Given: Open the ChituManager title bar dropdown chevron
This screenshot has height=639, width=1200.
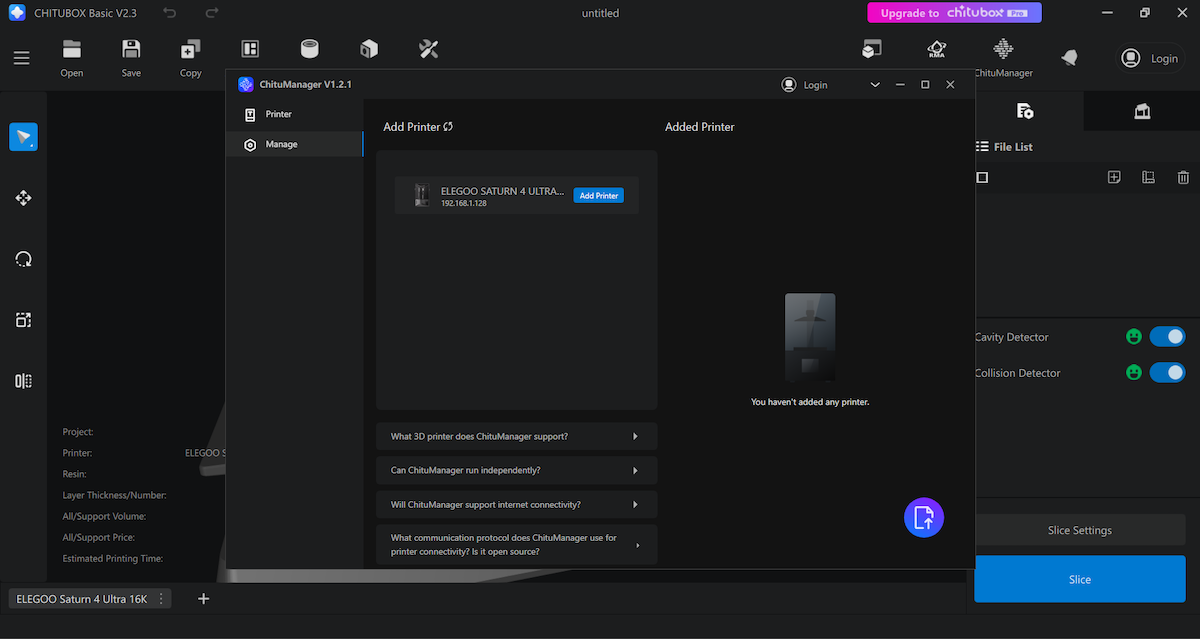Looking at the screenshot, I should [875, 85].
